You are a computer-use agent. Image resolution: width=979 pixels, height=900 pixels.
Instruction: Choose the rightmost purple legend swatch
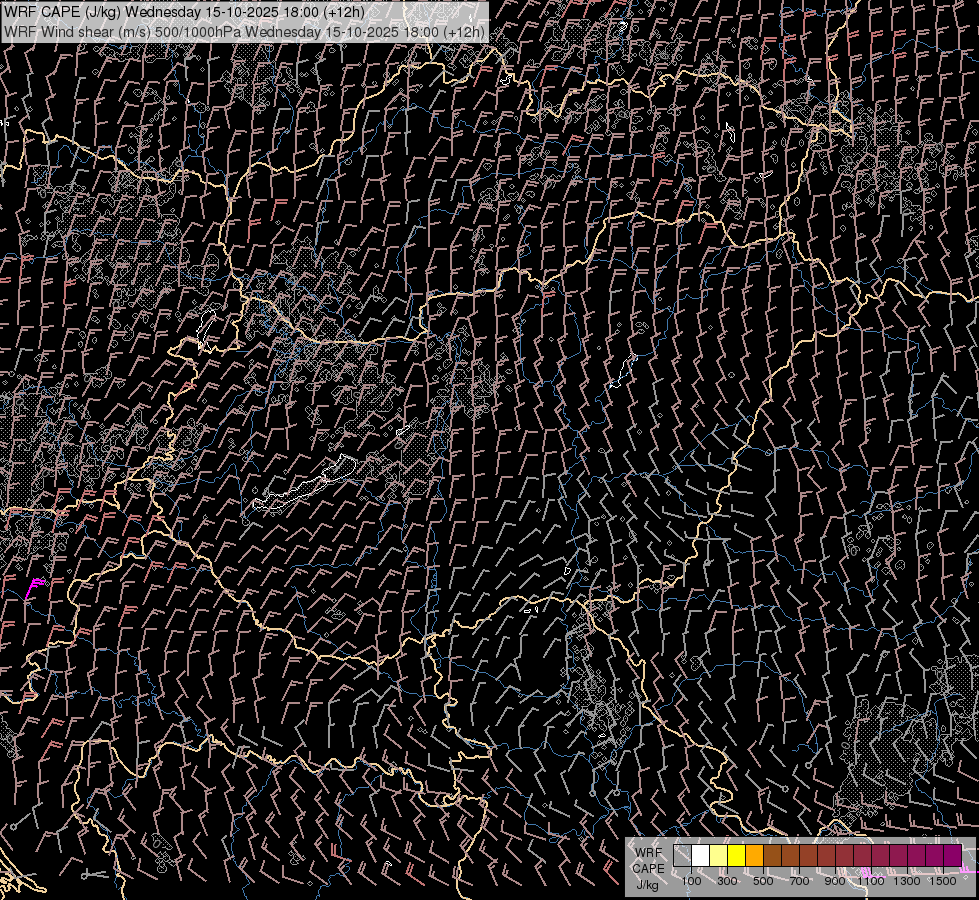pyautogui.click(x=952, y=856)
